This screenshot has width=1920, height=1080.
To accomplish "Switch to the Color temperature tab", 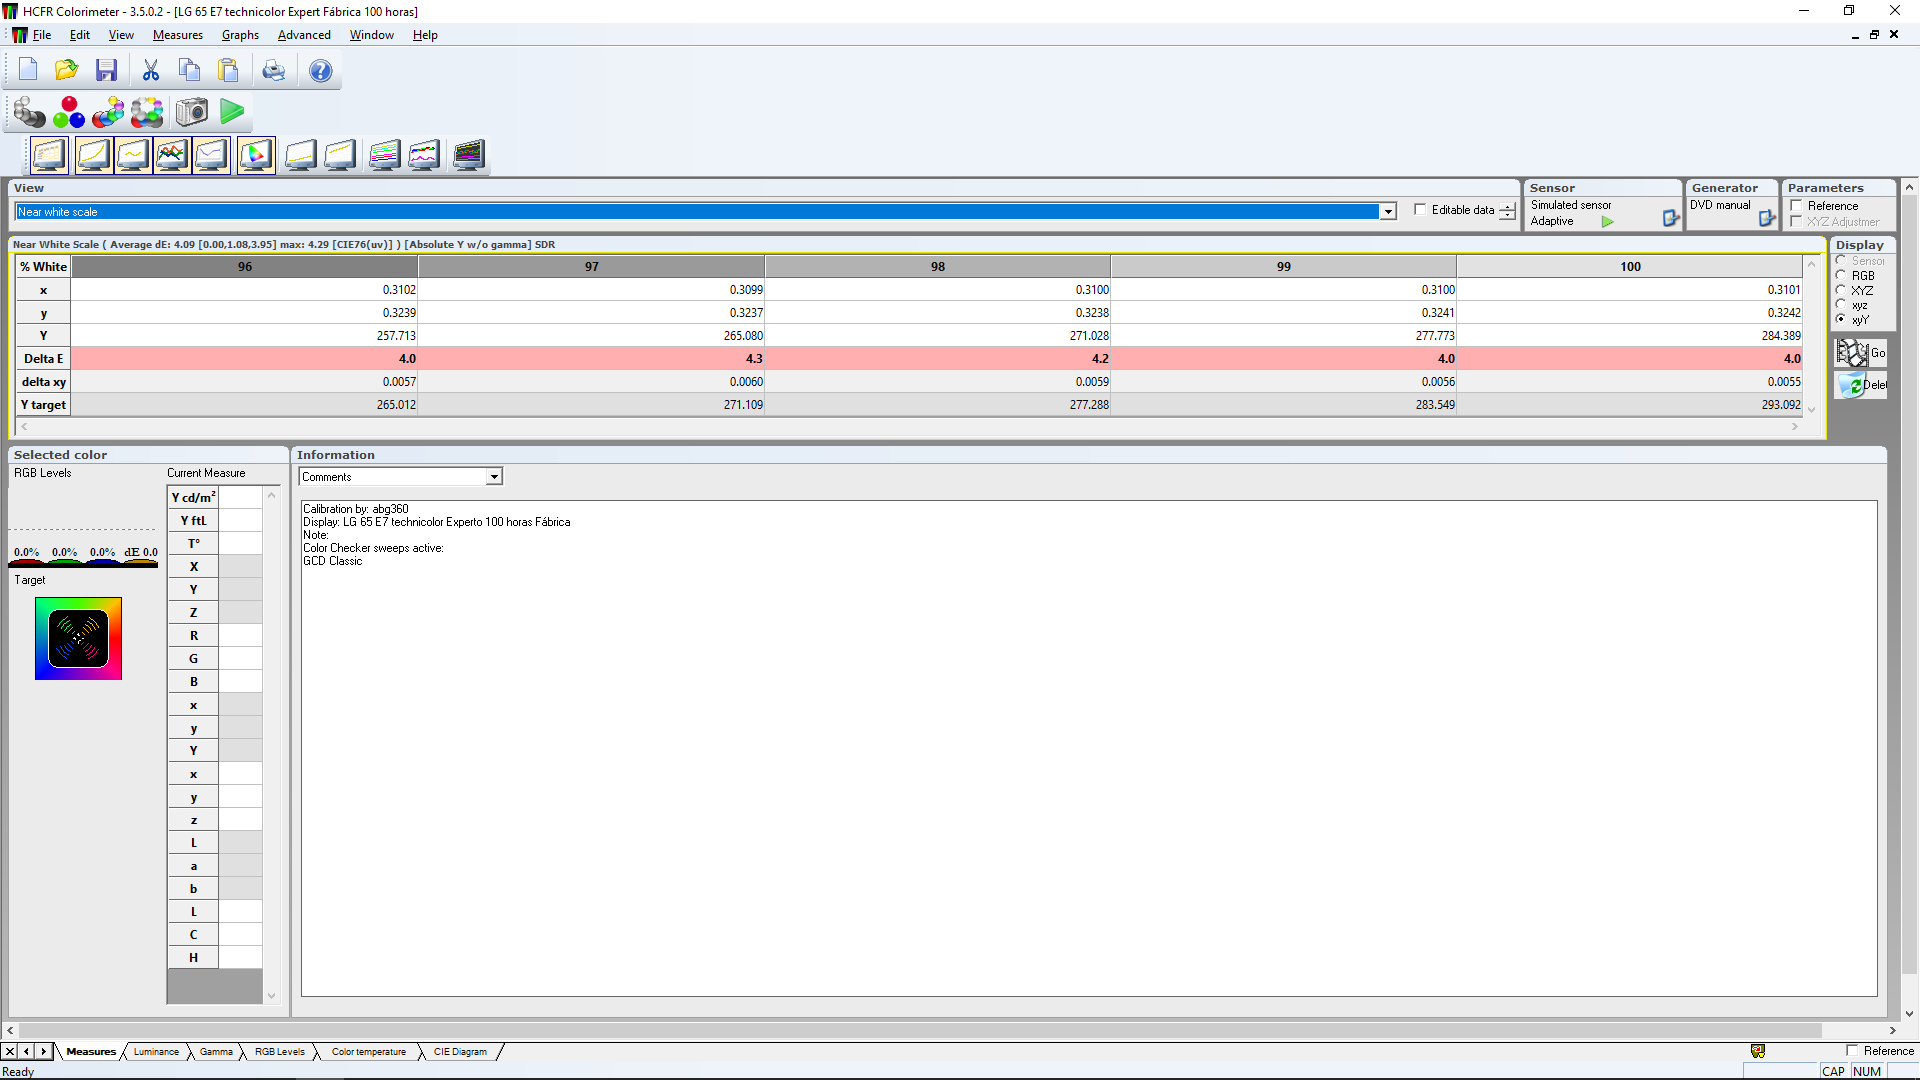I will 368,1052.
